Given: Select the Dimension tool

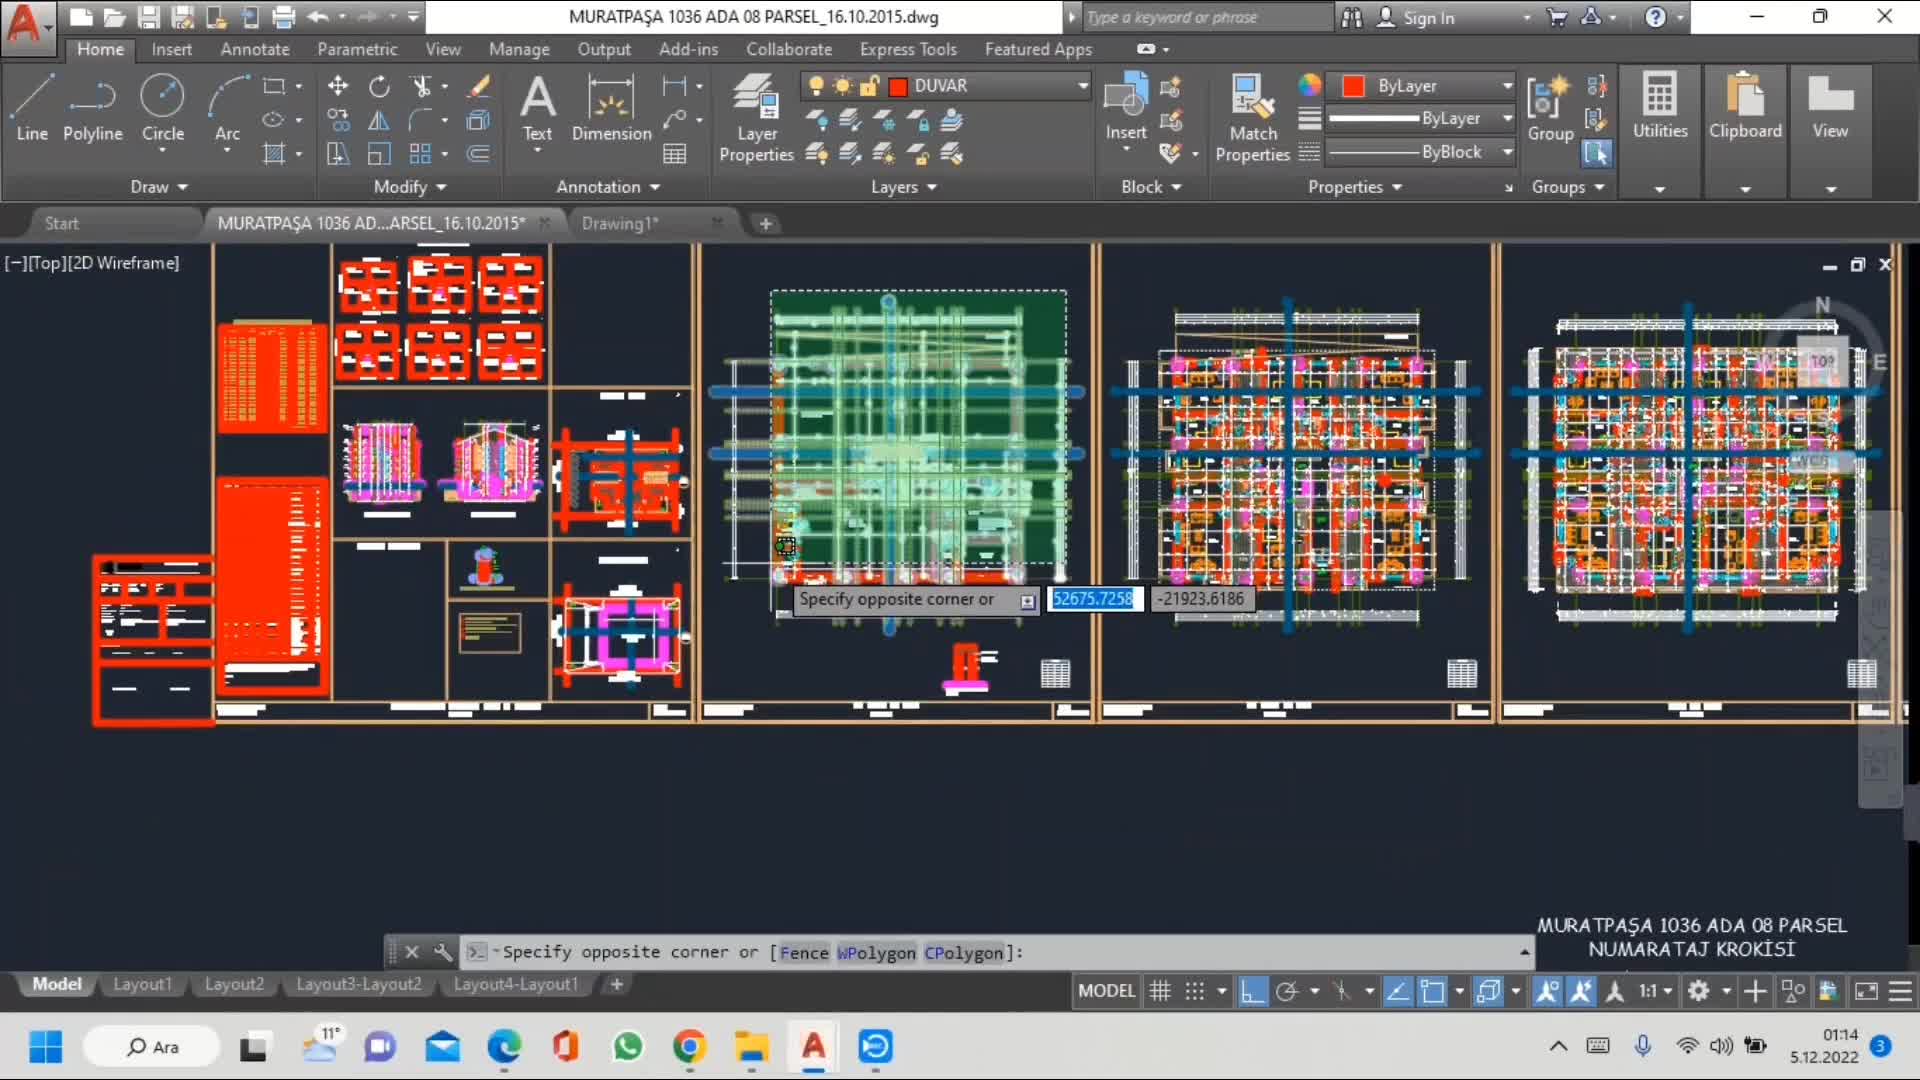Looking at the screenshot, I should [611, 108].
